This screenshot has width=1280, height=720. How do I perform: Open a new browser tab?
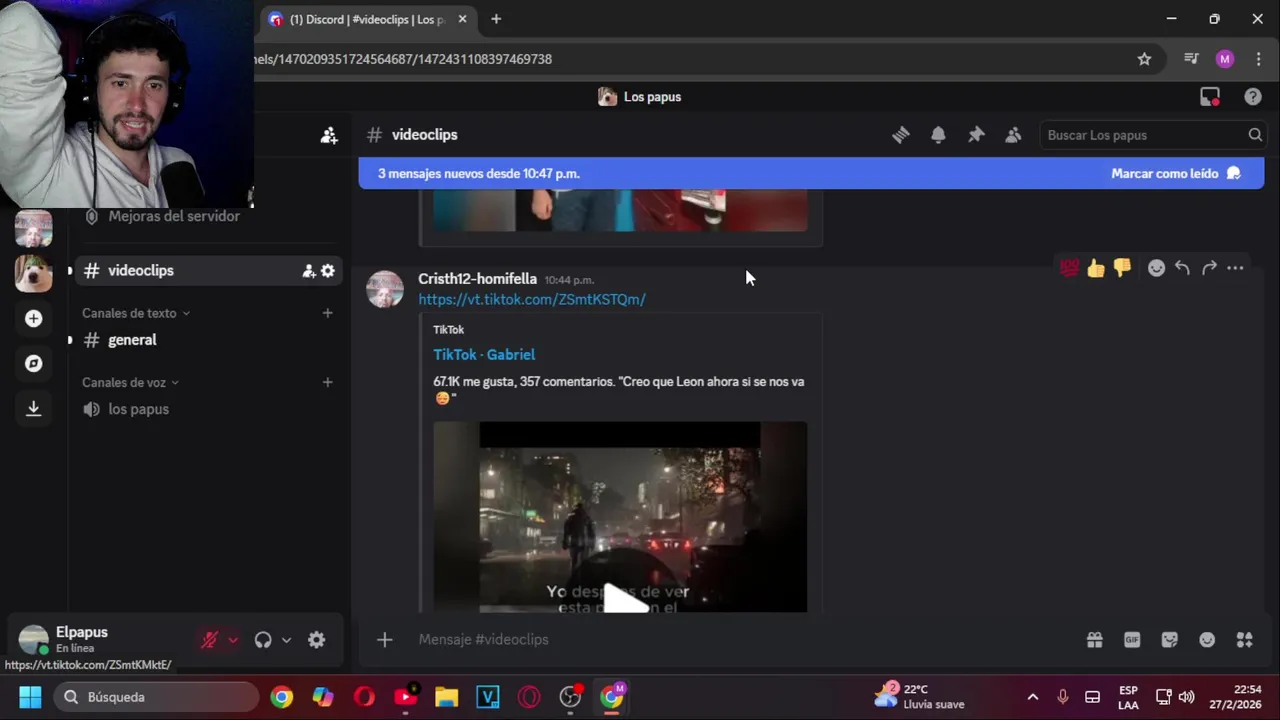pyautogui.click(x=496, y=19)
